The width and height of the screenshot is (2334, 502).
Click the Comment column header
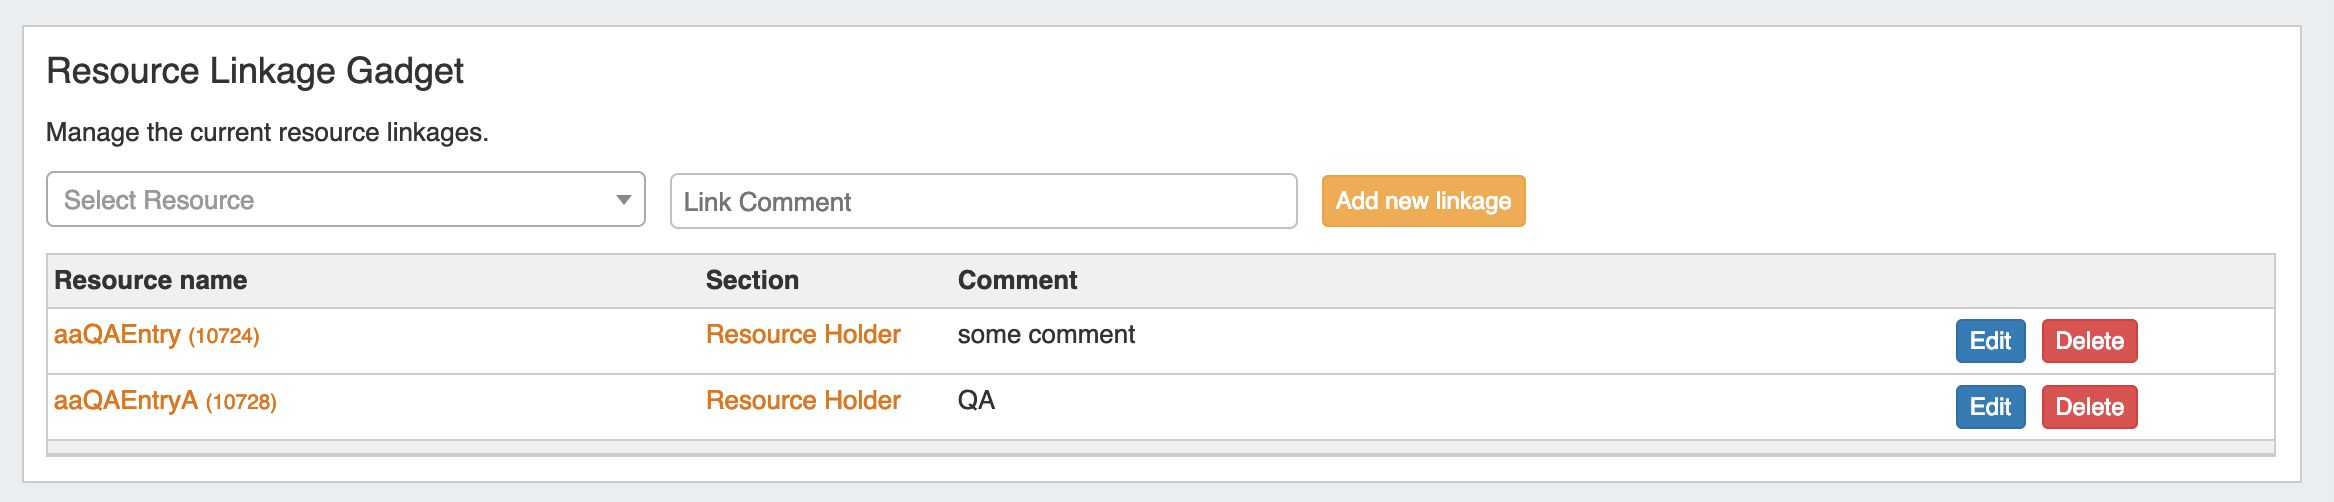point(1017,281)
